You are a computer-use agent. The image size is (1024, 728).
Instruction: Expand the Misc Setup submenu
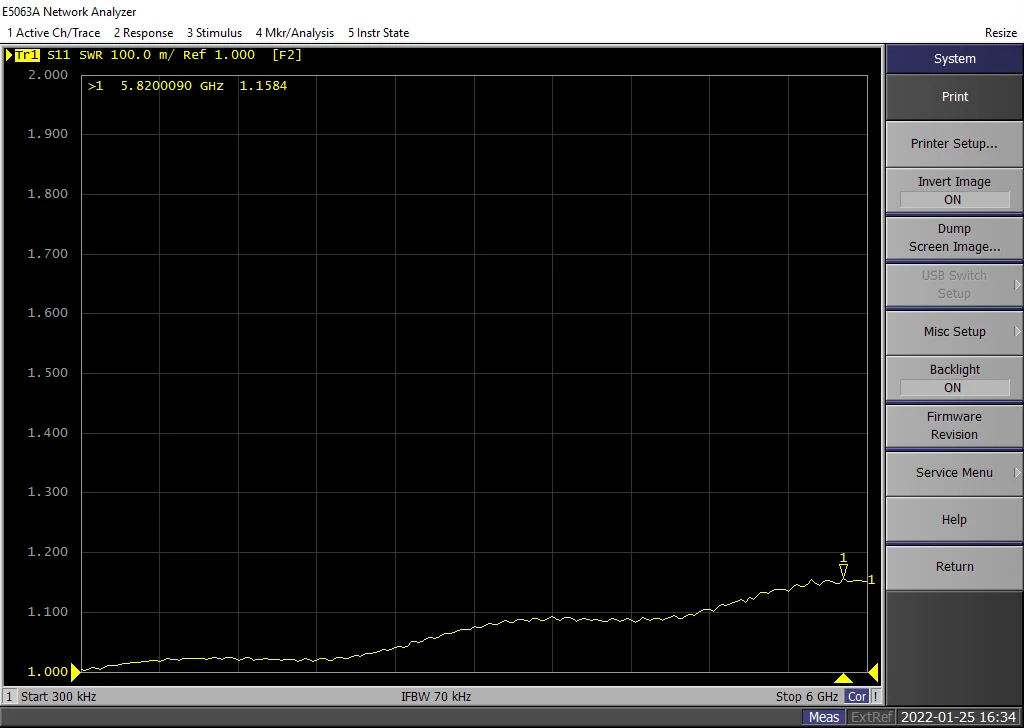pyautogui.click(x=954, y=332)
